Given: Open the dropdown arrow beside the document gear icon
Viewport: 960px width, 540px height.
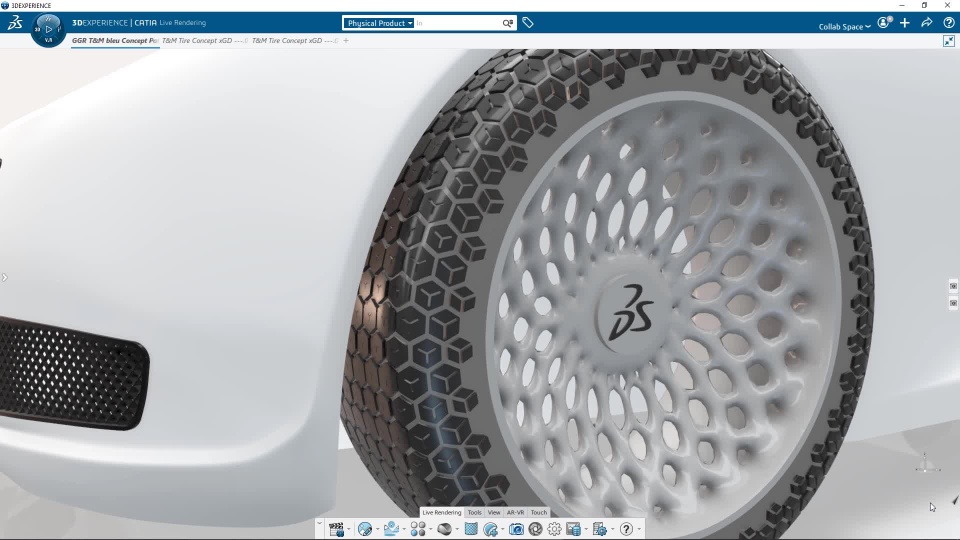Looking at the screenshot, I should coord(612,529).
